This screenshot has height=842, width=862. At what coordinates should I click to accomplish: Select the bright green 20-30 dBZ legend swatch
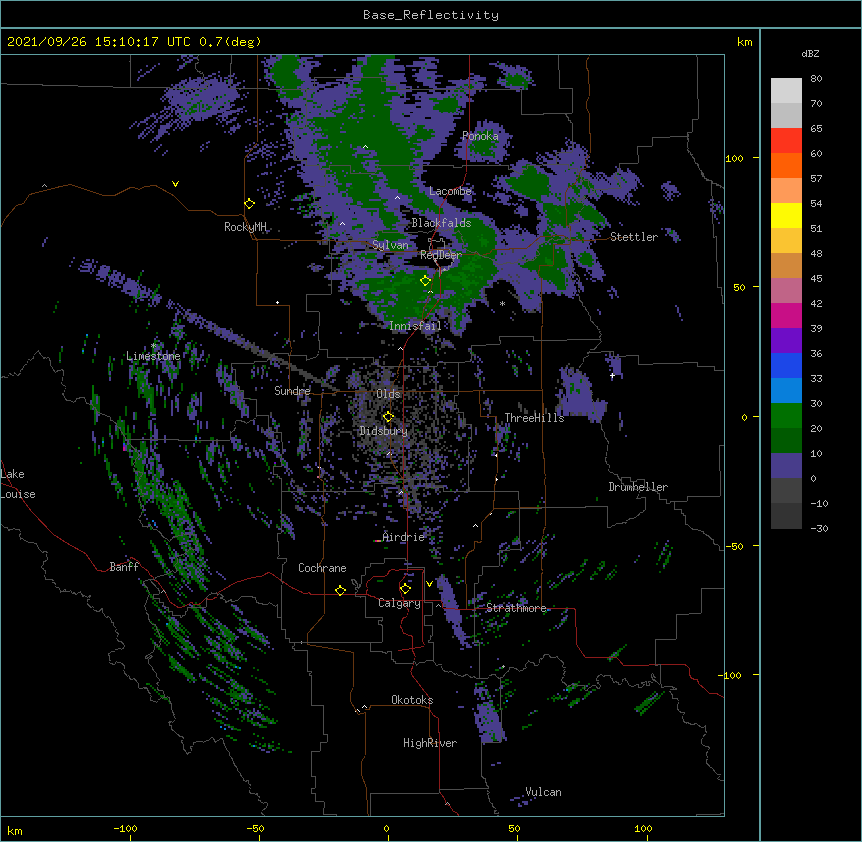(x=786, y=416)
